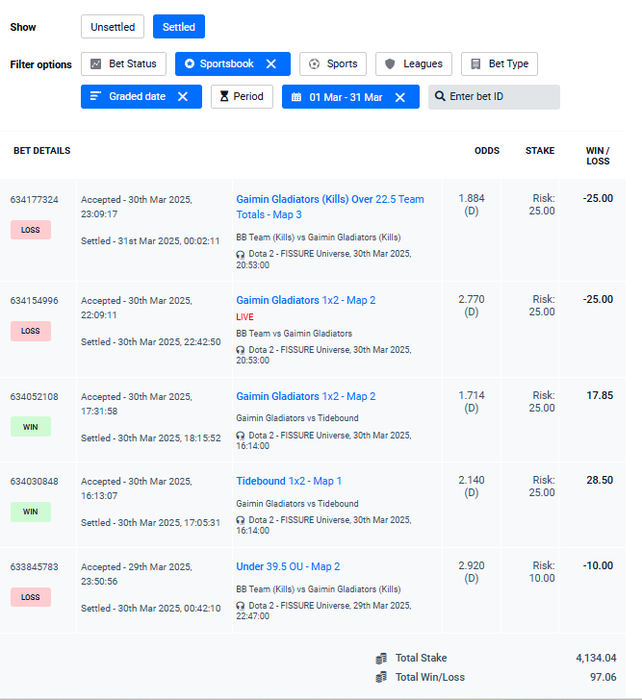Click the coins icon beside Total Stake
The image size is (642, 700).
(x=381, y=658)
